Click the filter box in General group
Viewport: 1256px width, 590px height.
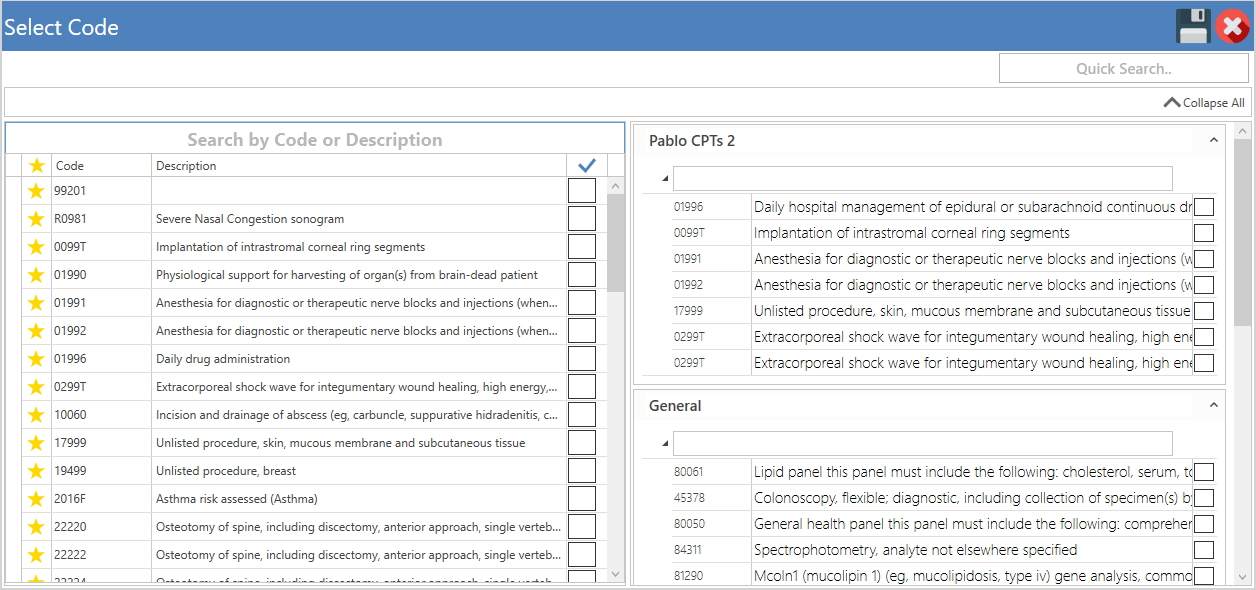922,443
